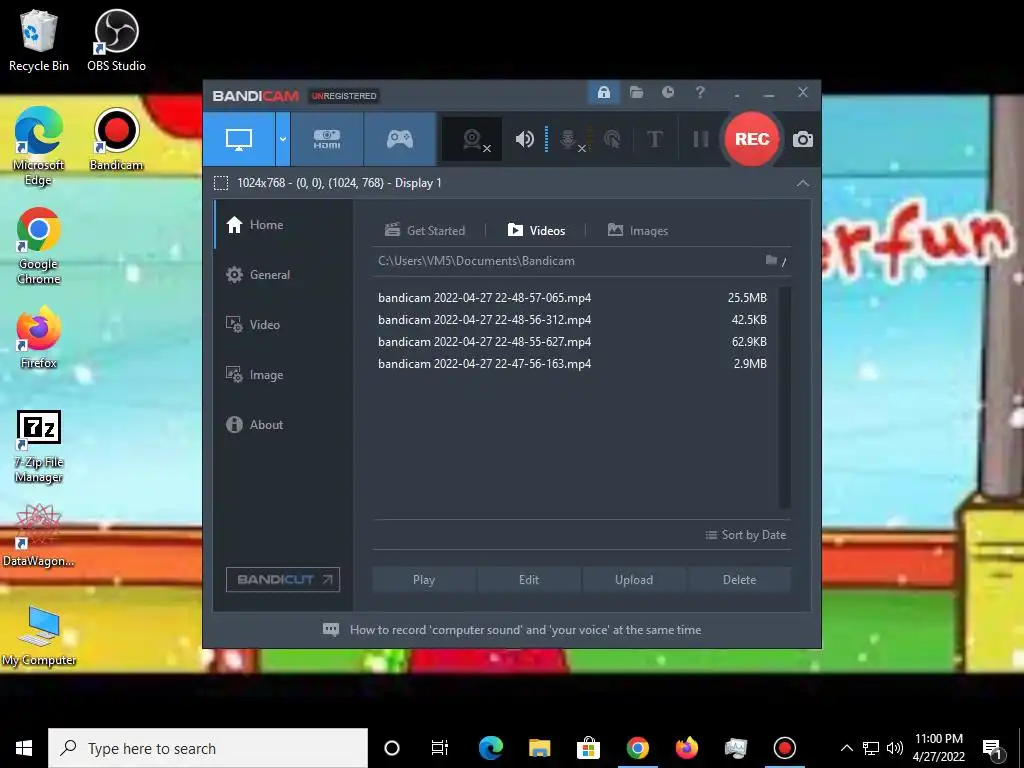
Task: Start recording with the red REC button
Action: coord(752,139)
